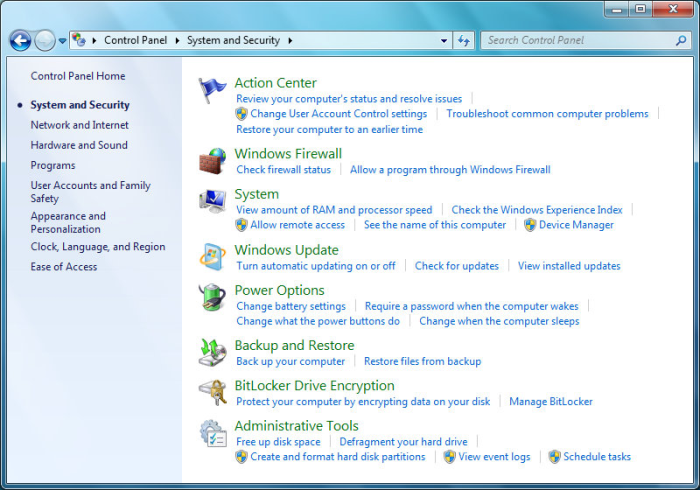This screenshot has height=490, width=700.
Task: Open the Network and Internet category
Action: click(x=79, y=125)
